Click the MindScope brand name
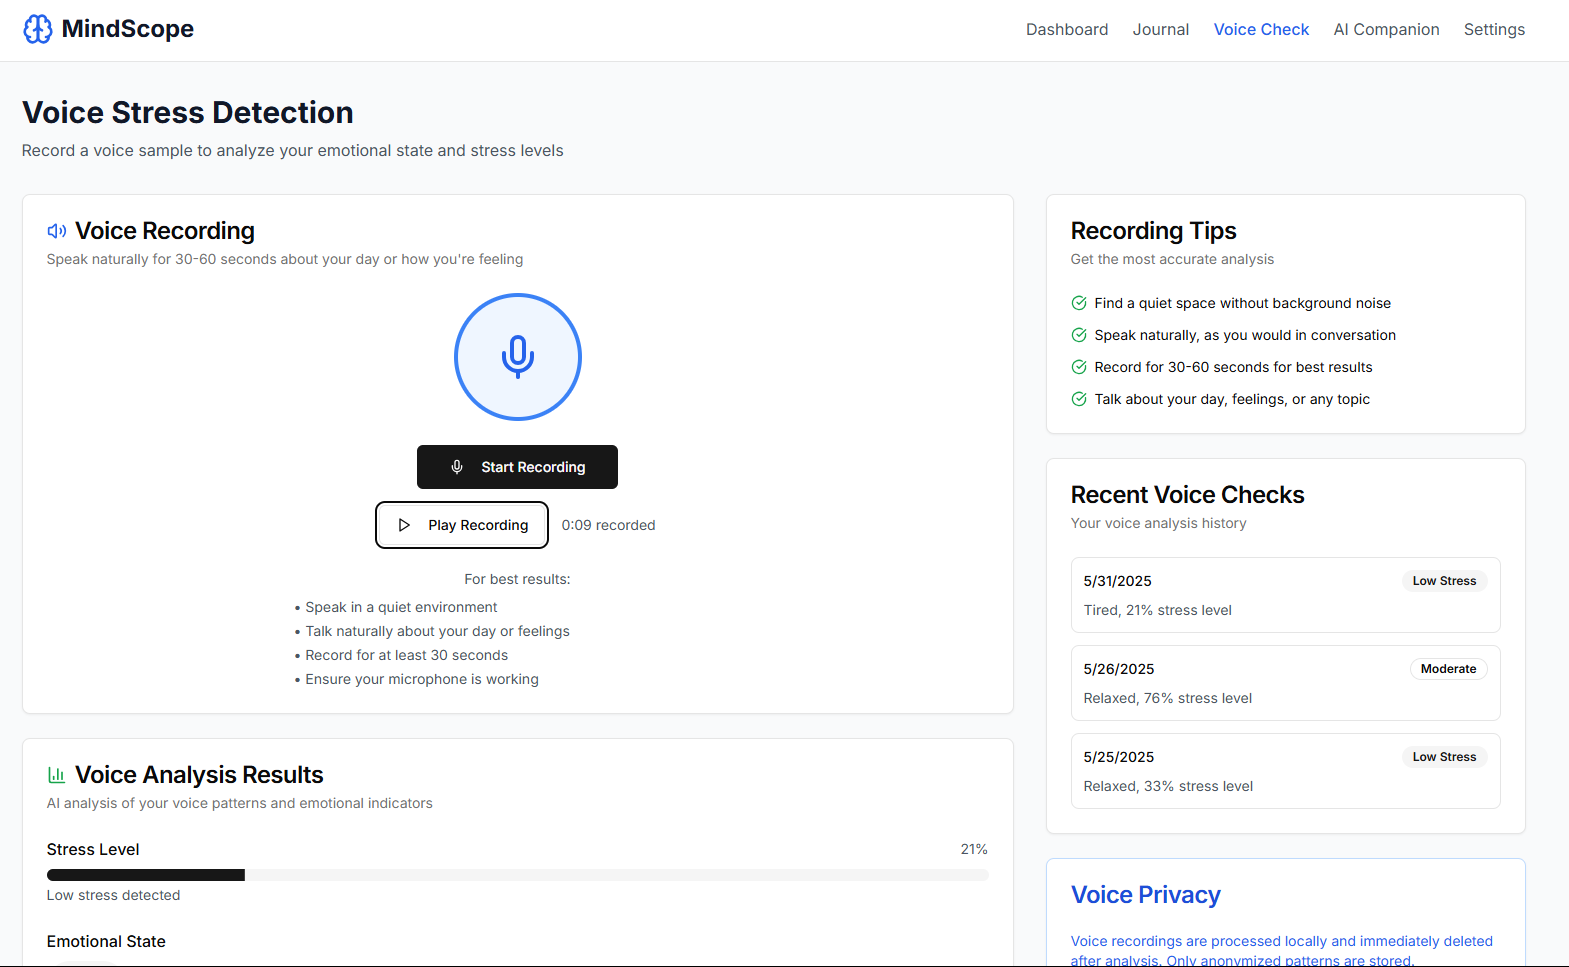The height and width of the screenshot is (967, 1569). [128, 29]
